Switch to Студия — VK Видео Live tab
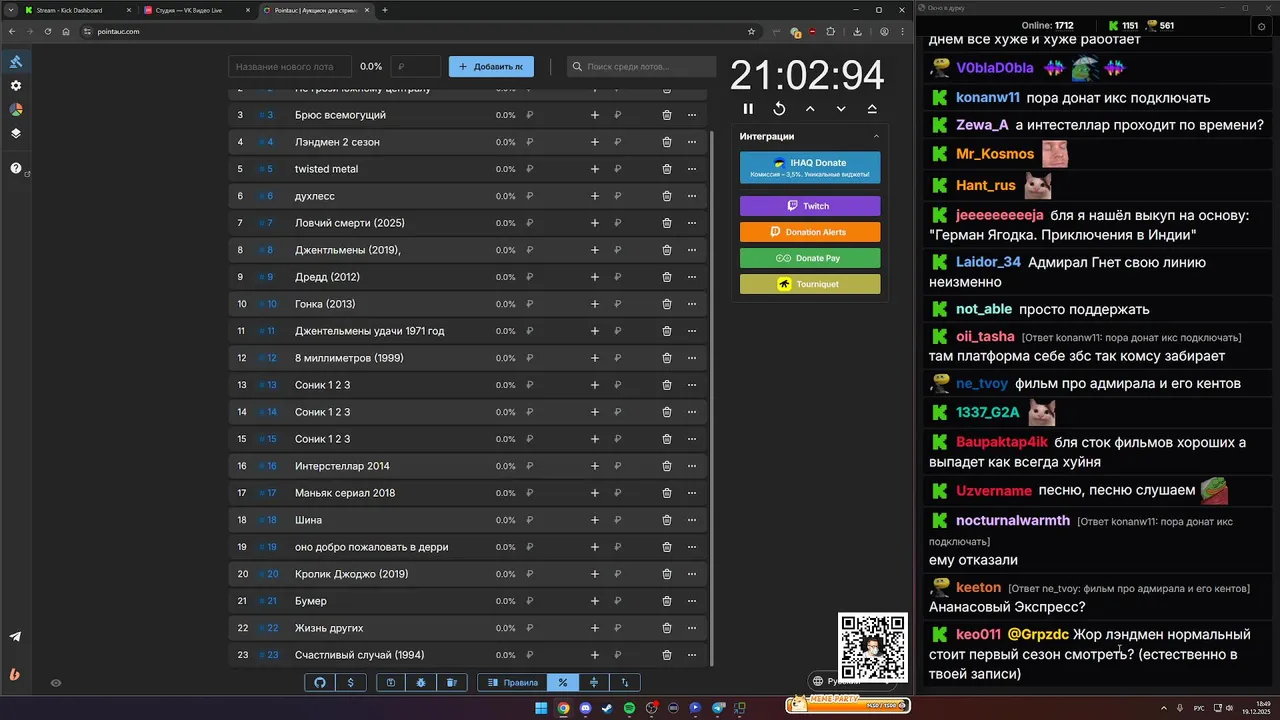The width and height of the screenshot is (1280, 720). (196, 10)
